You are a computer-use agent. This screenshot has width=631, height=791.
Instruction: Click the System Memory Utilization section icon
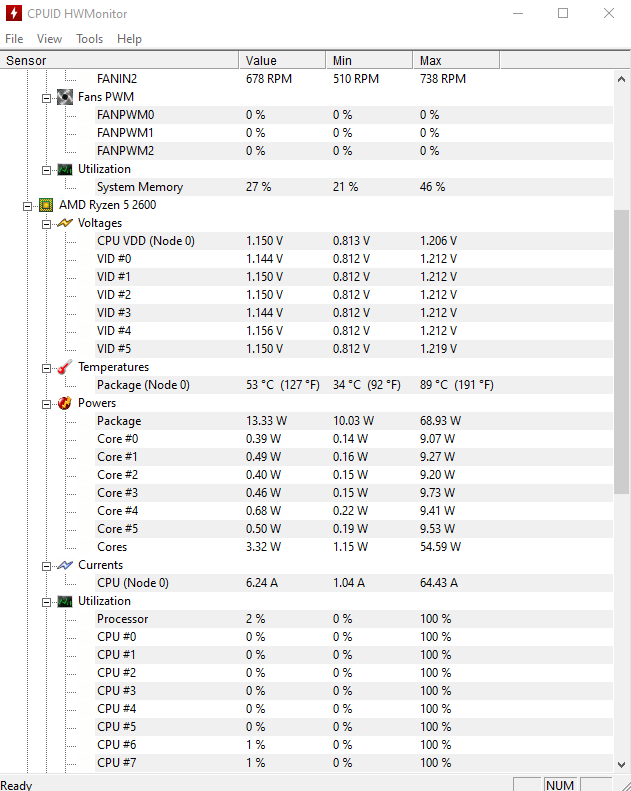pyautogui.click(x=64, y=169)
